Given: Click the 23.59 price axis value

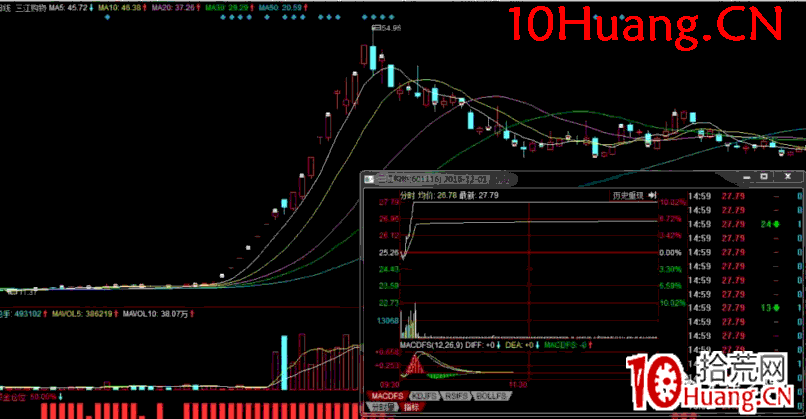Looking at the screenshot, I should coord(389,286).
